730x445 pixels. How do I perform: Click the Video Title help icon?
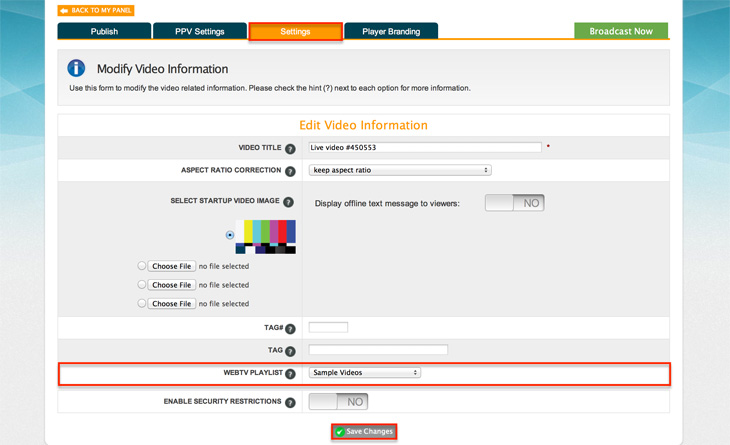click(x=290, y=149)
